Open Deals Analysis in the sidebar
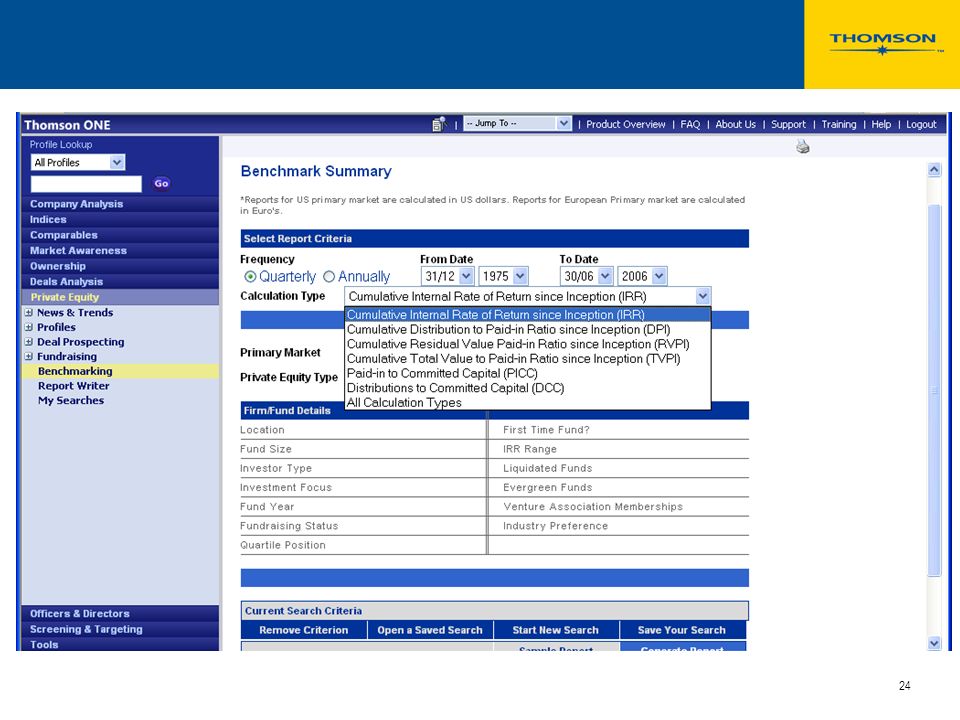Viewport: 960px width, 720px height. pos(120,282)
